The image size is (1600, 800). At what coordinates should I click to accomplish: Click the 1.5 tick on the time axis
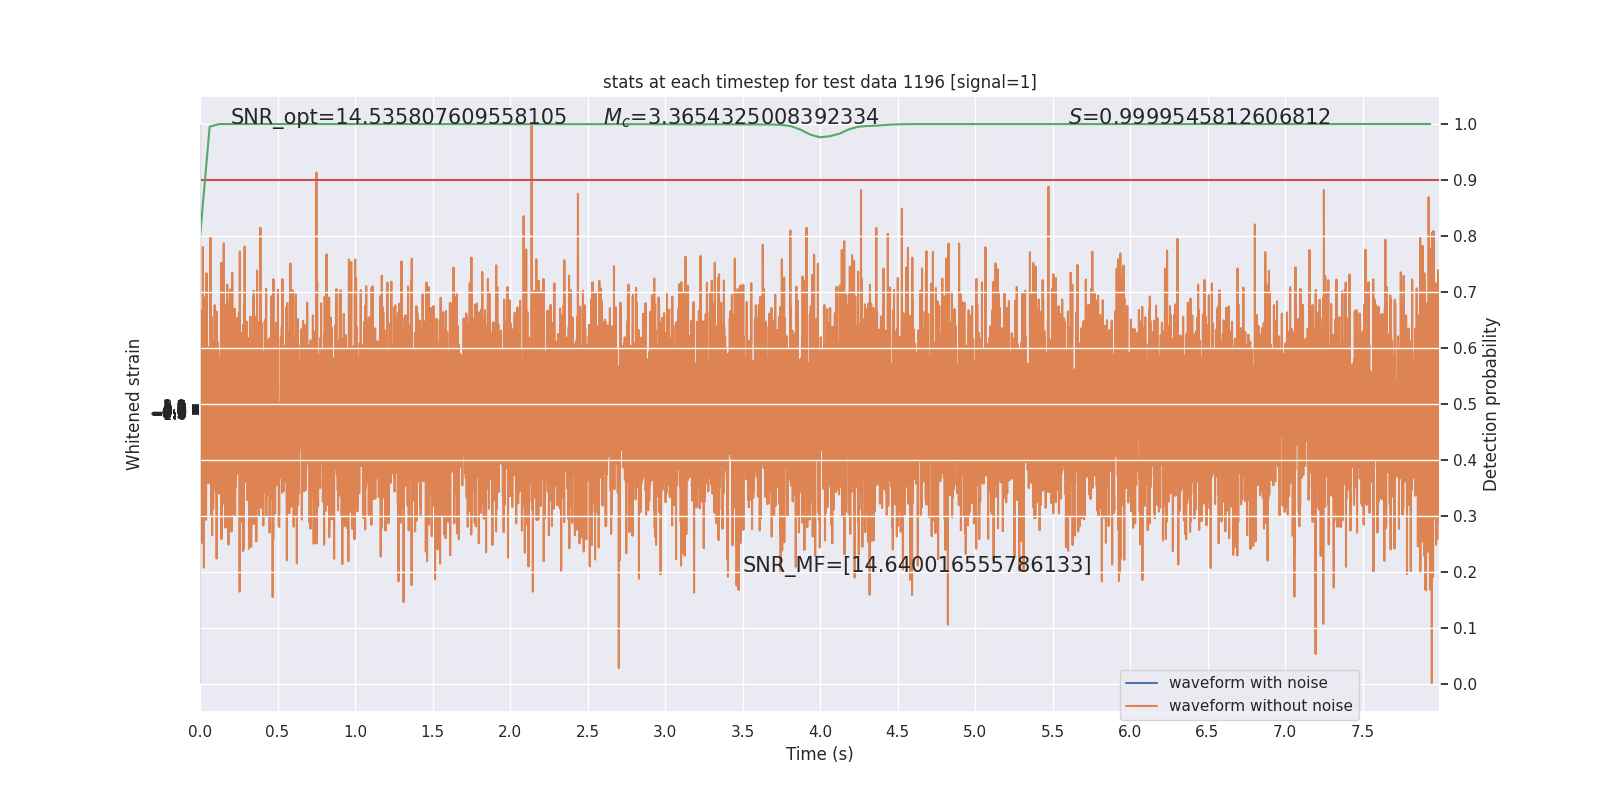pos(432,731)
